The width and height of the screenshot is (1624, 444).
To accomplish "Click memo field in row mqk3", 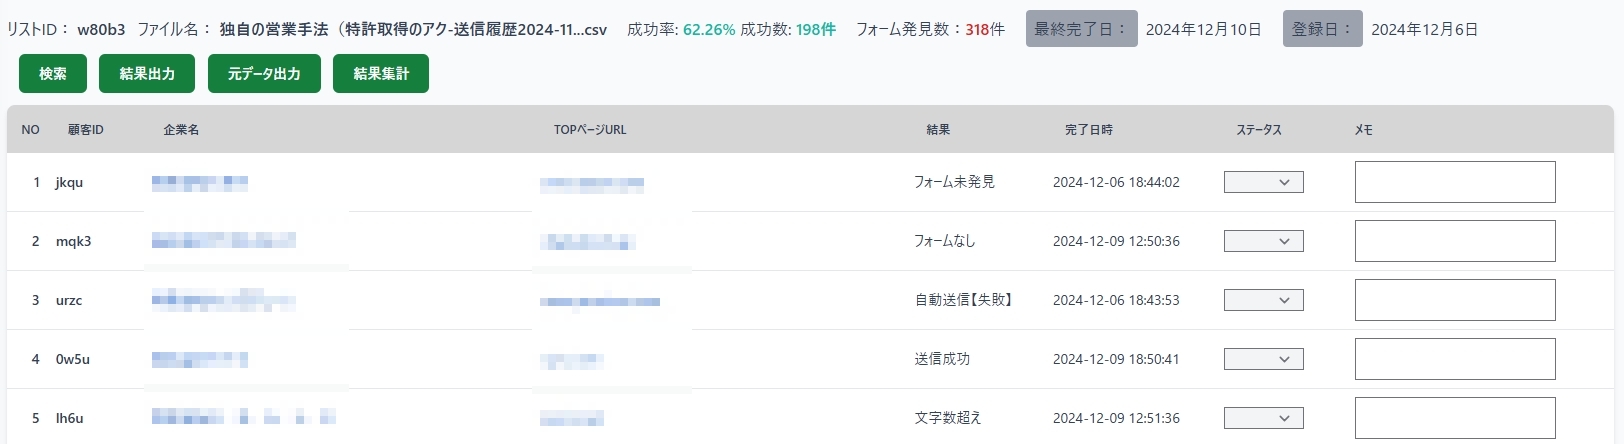I will tap(1455, 241).
